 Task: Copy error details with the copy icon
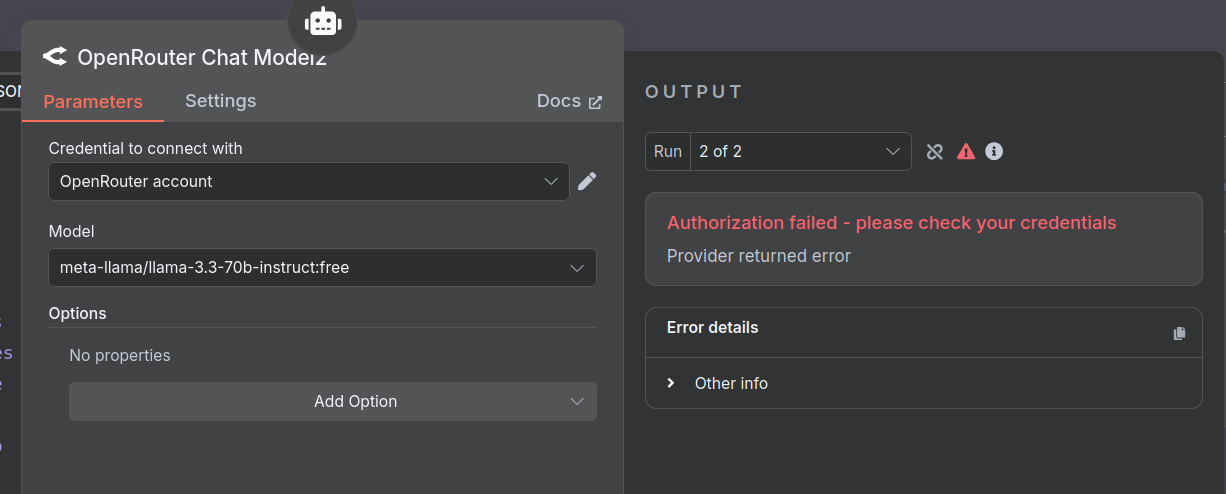point(1179,333)
